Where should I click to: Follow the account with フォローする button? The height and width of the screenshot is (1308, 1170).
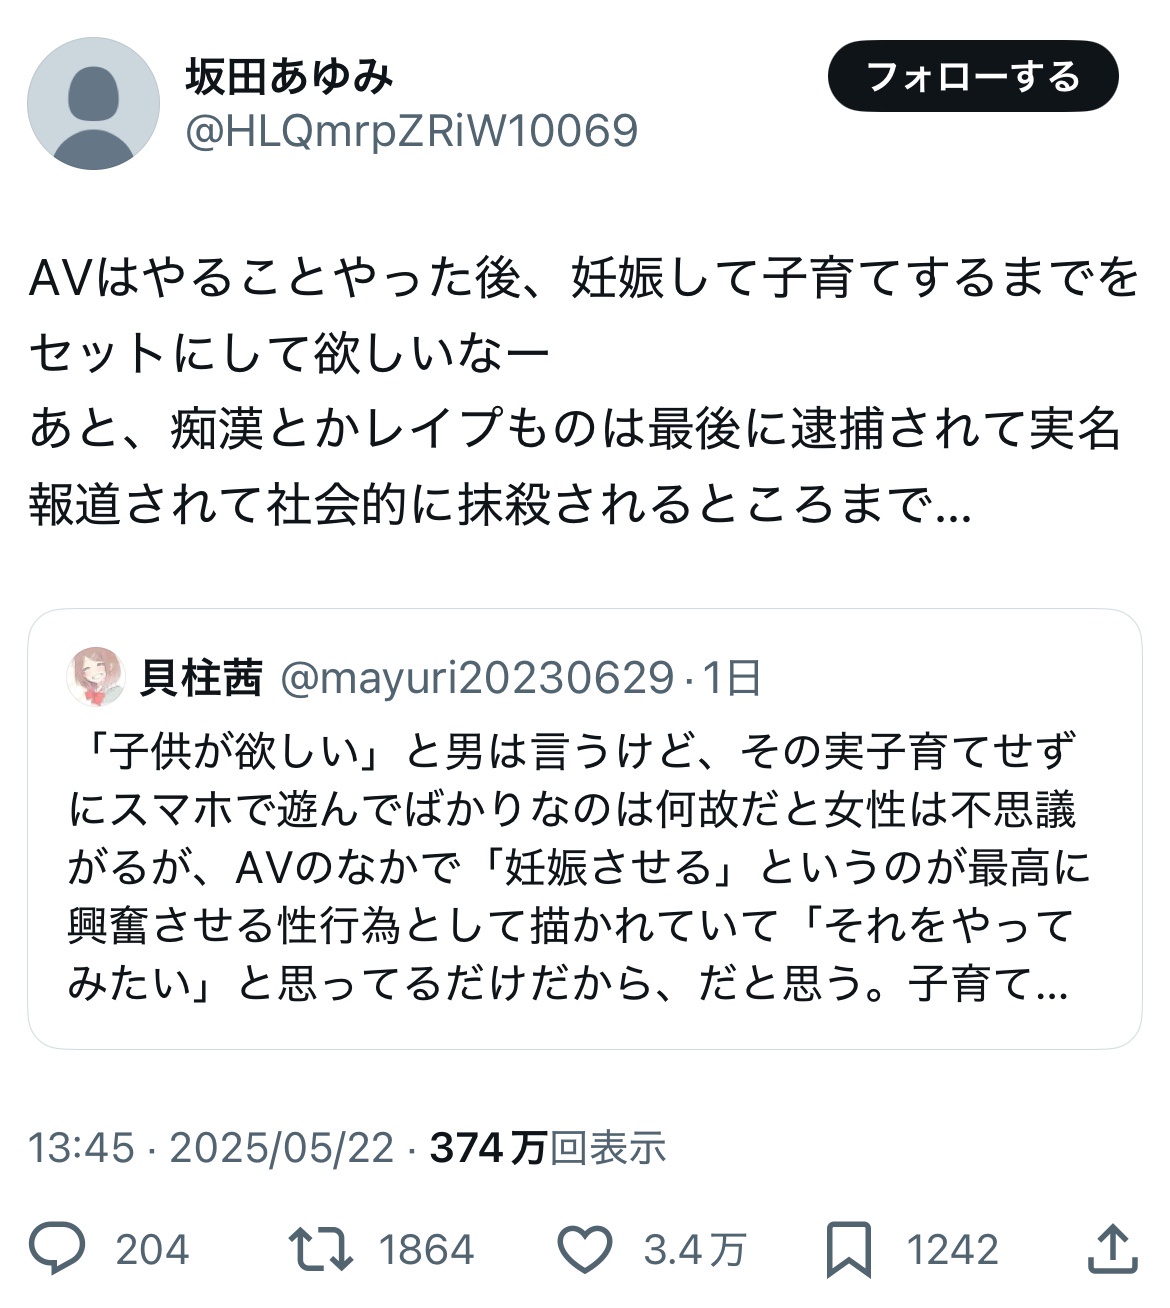973,76
